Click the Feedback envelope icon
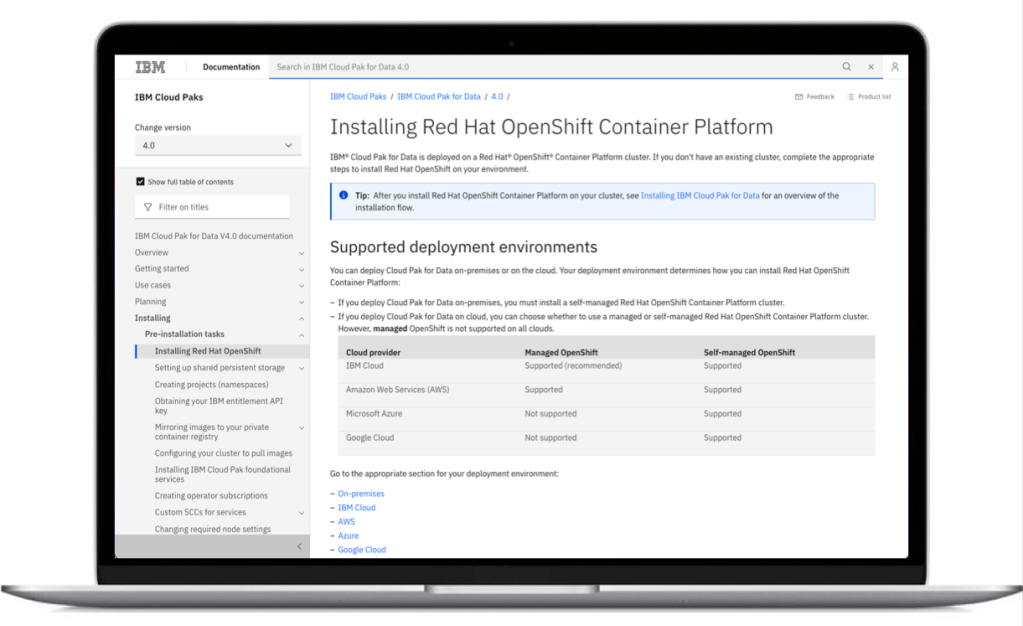Screen dimensions: 1023x626 click(x=799, y=97)
